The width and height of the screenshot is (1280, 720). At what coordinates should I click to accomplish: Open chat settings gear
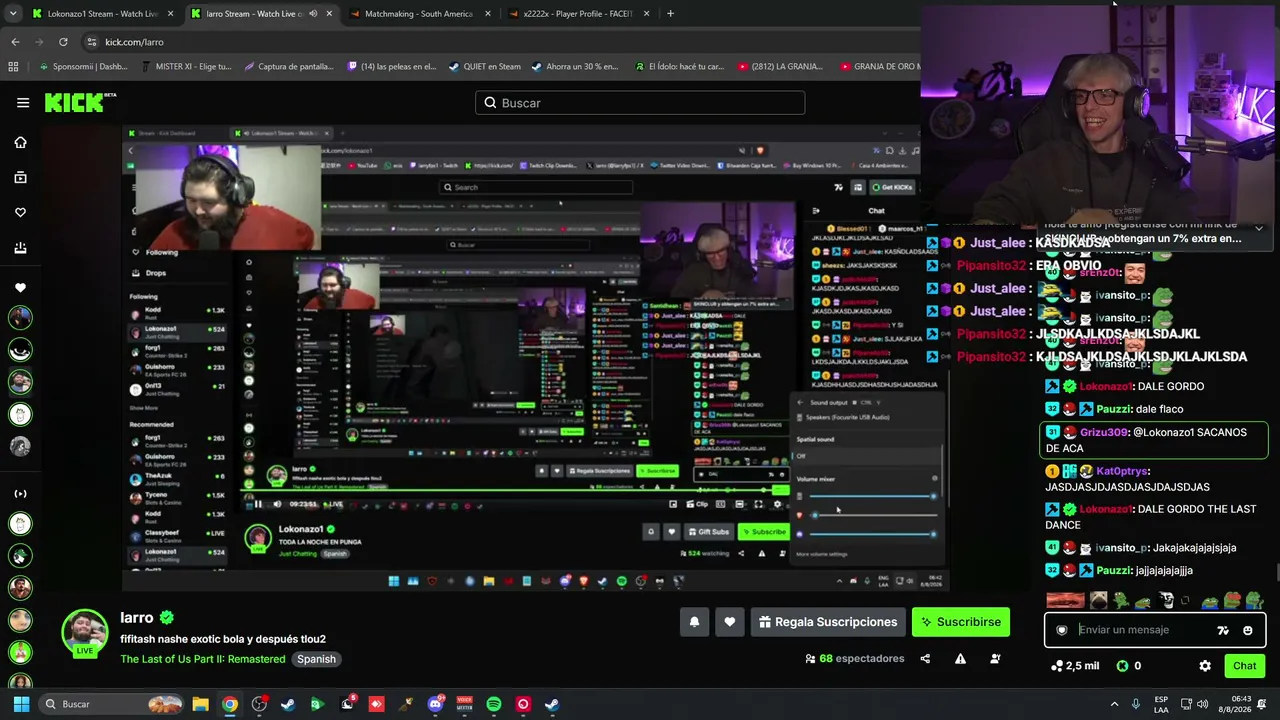pyautogui.click(x=1205, y=666)
